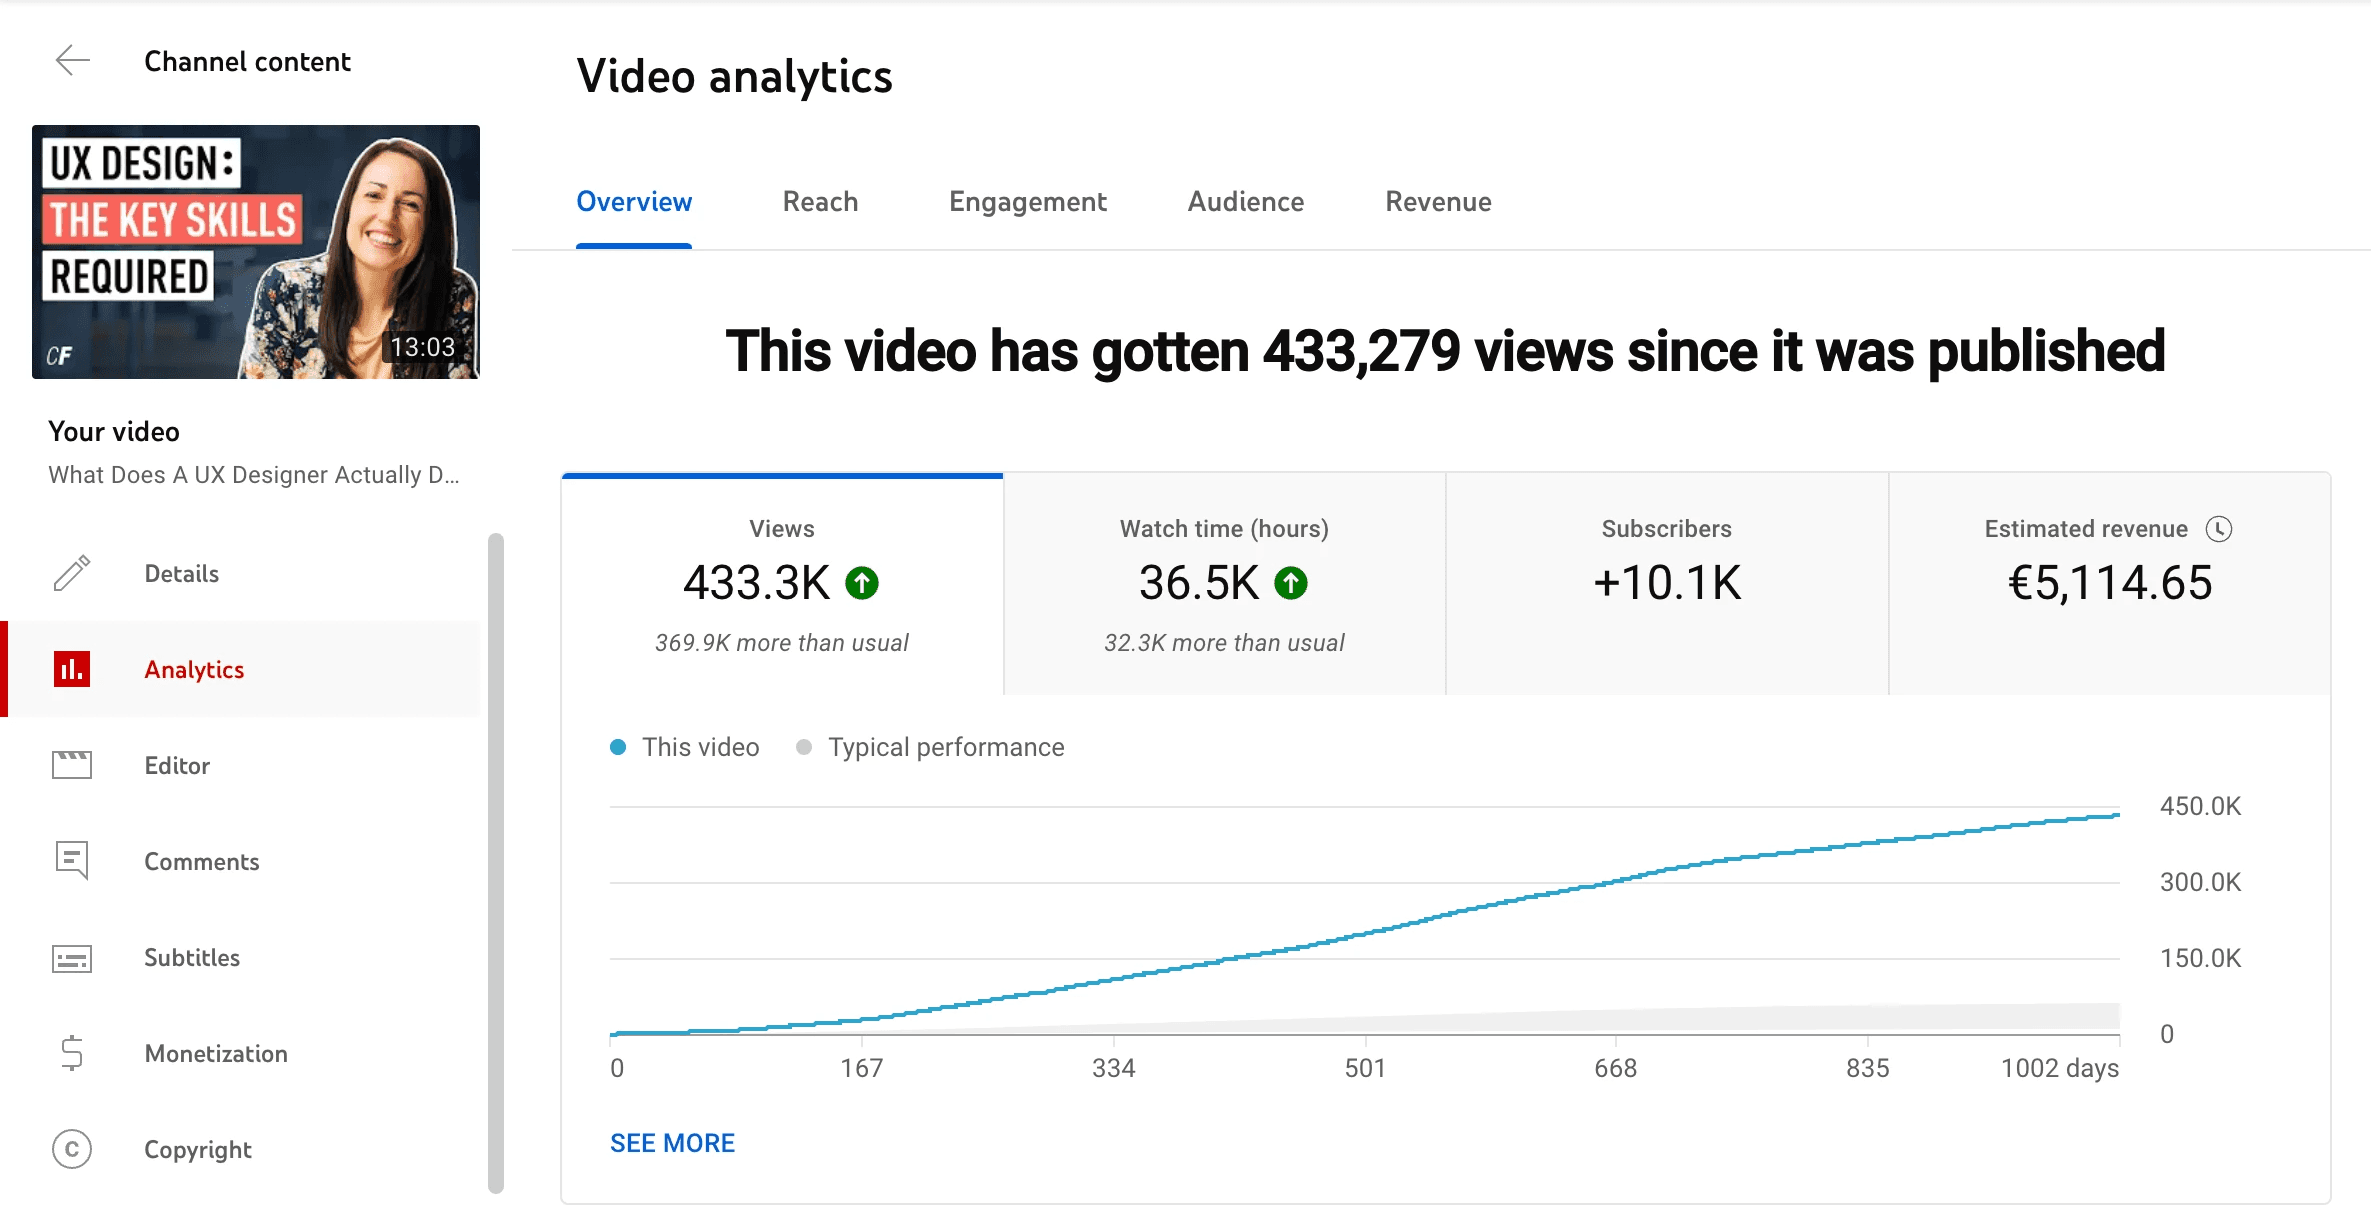This screenshot has width=2371, height=1209.
Task: Open Comments via the speech bubble icon
Action: 72,860
